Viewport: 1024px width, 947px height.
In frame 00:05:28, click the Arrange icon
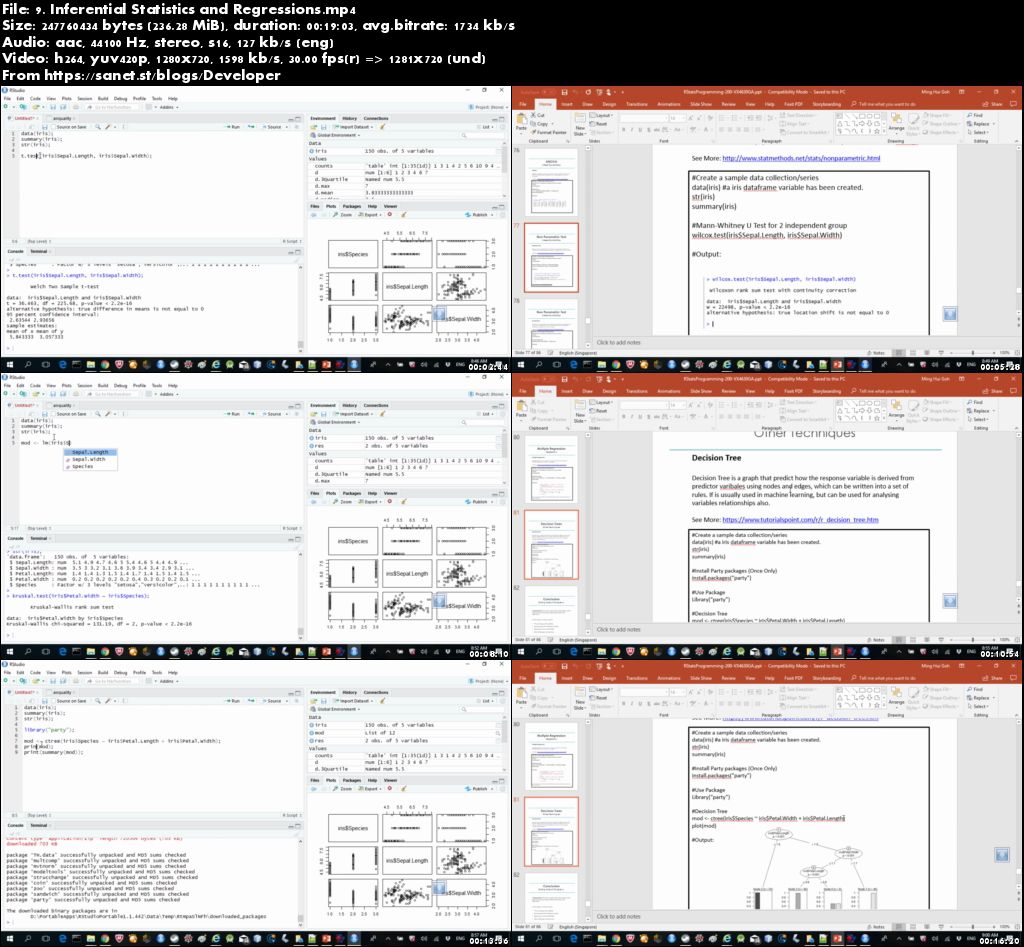(896, 118)
